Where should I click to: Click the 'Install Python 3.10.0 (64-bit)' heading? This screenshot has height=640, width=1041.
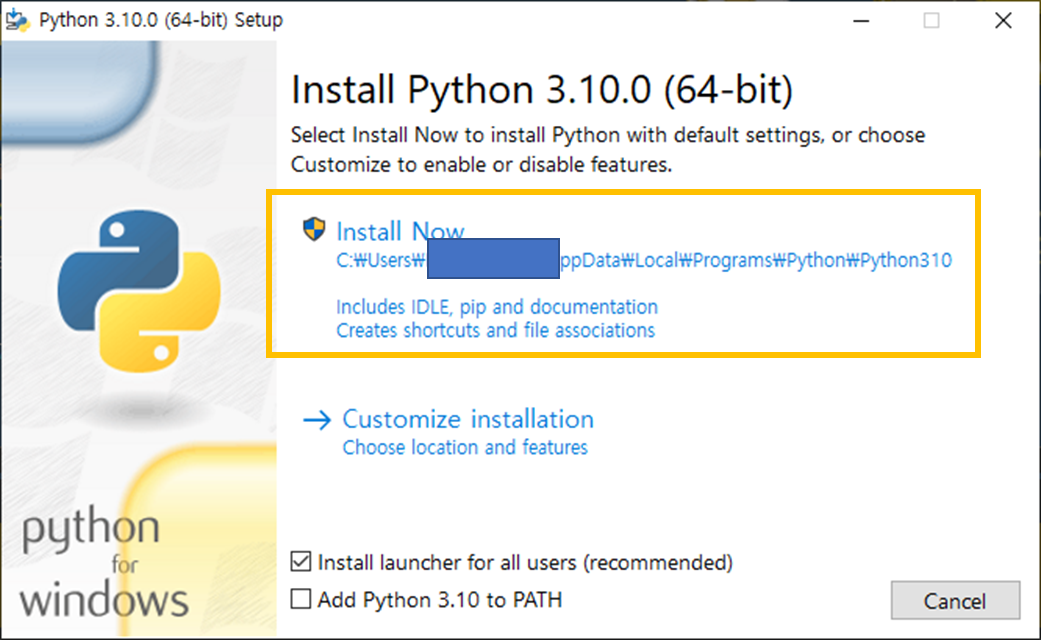(x=542, y=90)
